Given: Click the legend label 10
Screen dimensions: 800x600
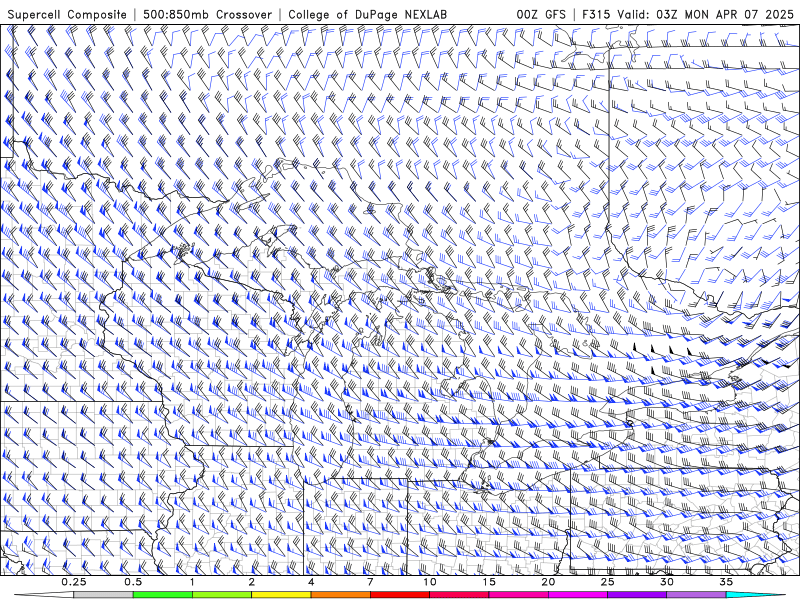Looking at the screenshot, I should tap(430, 582).
